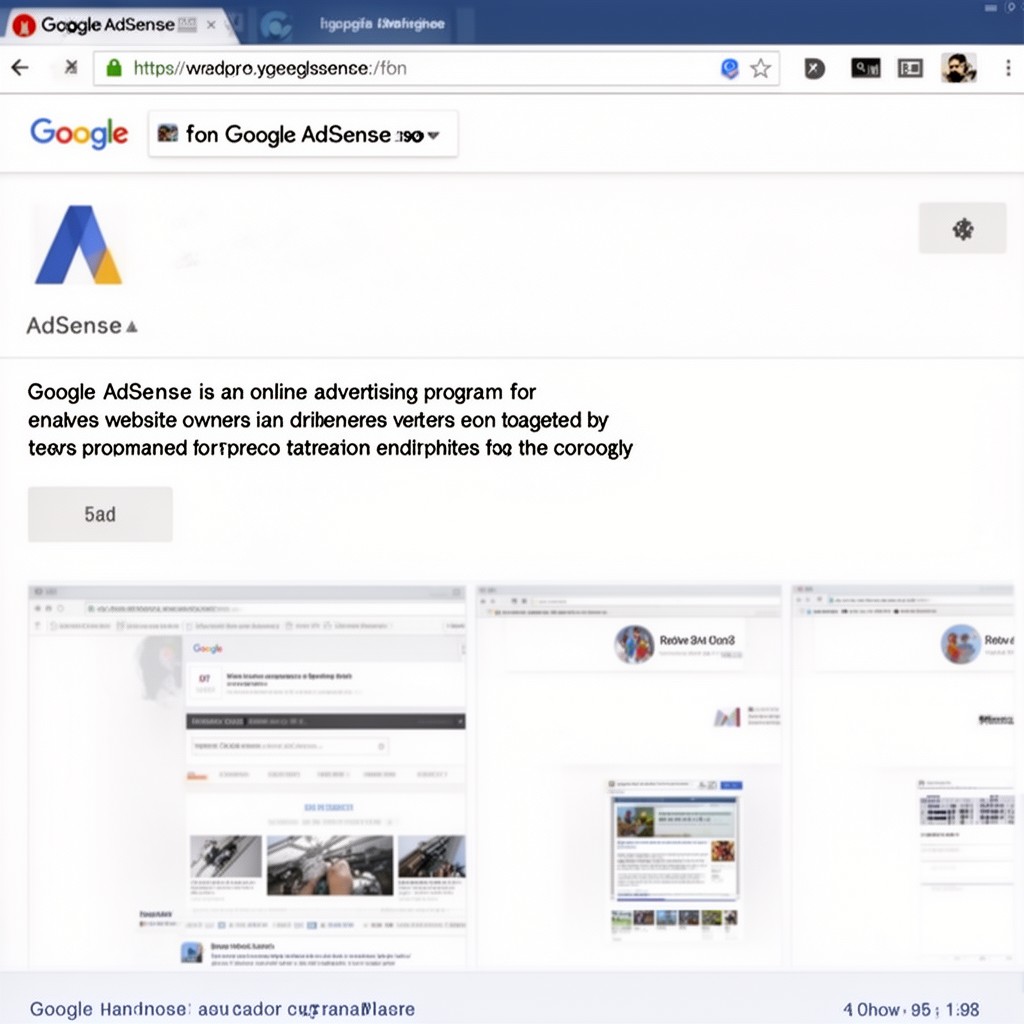Click the 5ad button
1024x1024 pixels.
coord(100,514)
